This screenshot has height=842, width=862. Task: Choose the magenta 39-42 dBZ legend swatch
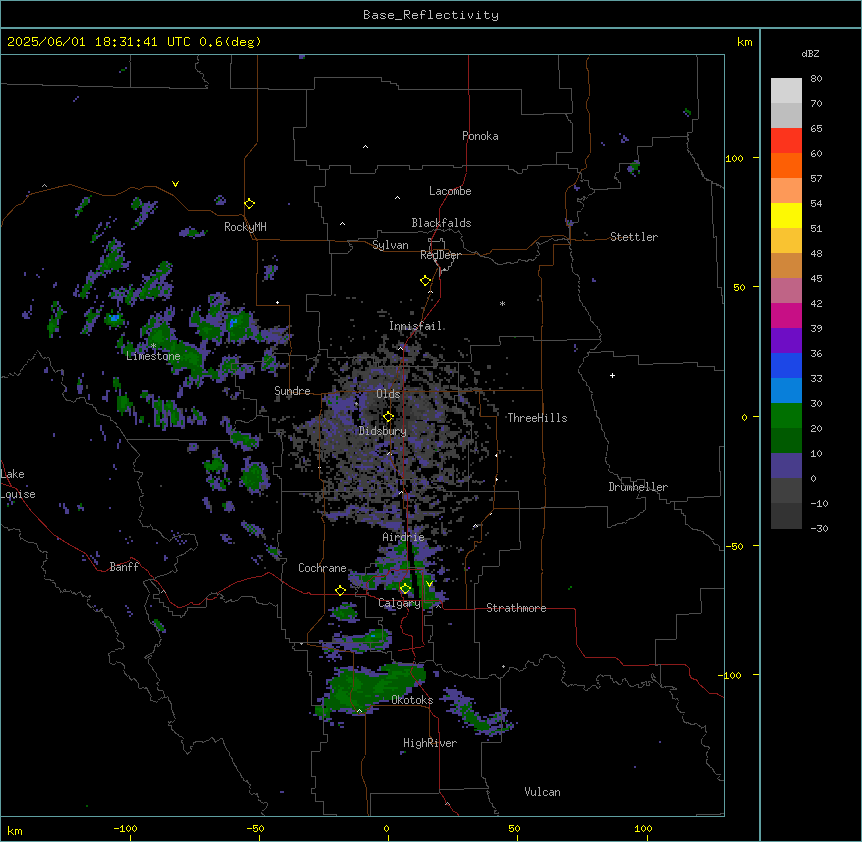tap(786, 315)
